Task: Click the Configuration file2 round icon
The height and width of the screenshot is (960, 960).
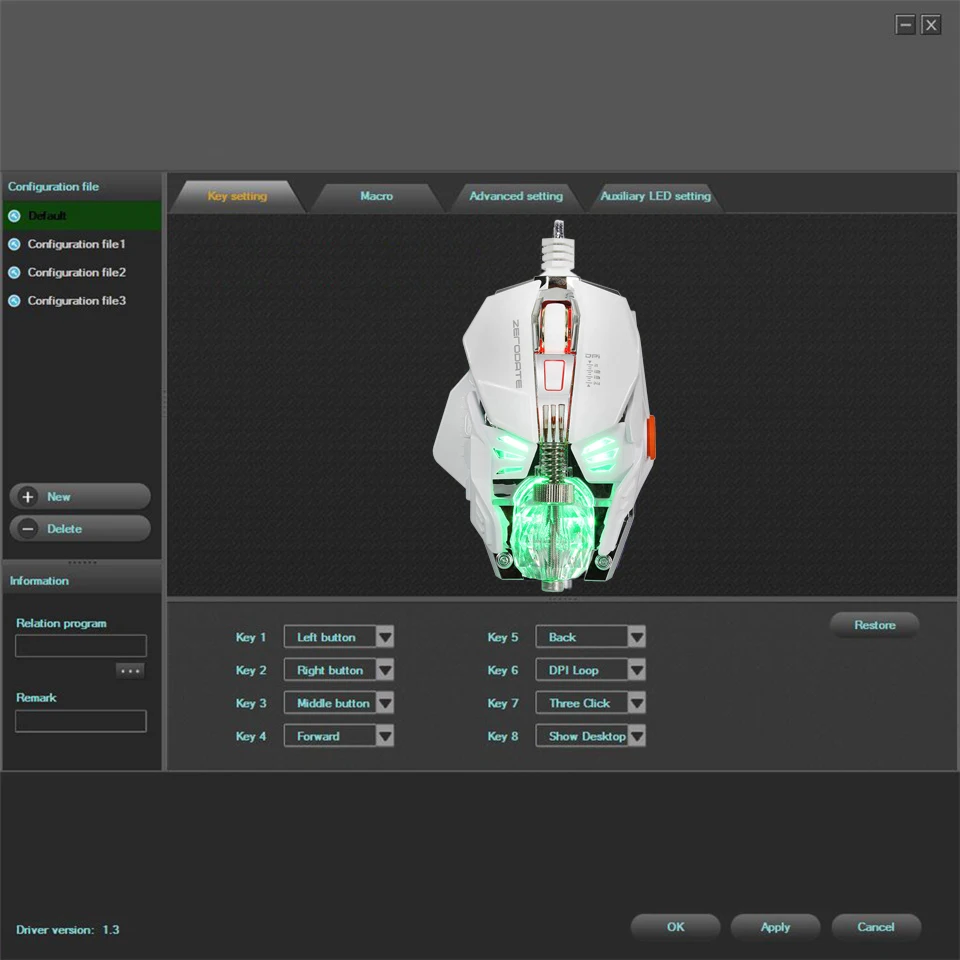Action: click(14, 272)
